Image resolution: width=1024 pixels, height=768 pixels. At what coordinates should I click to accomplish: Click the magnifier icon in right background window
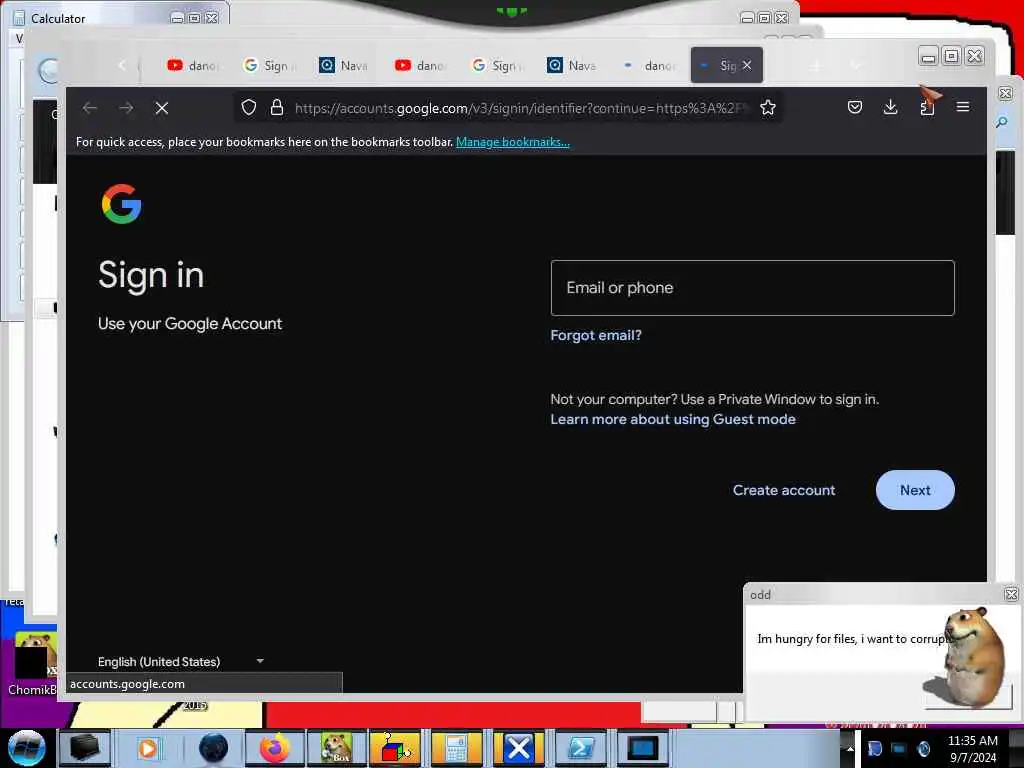click(x=1002, y=122)
